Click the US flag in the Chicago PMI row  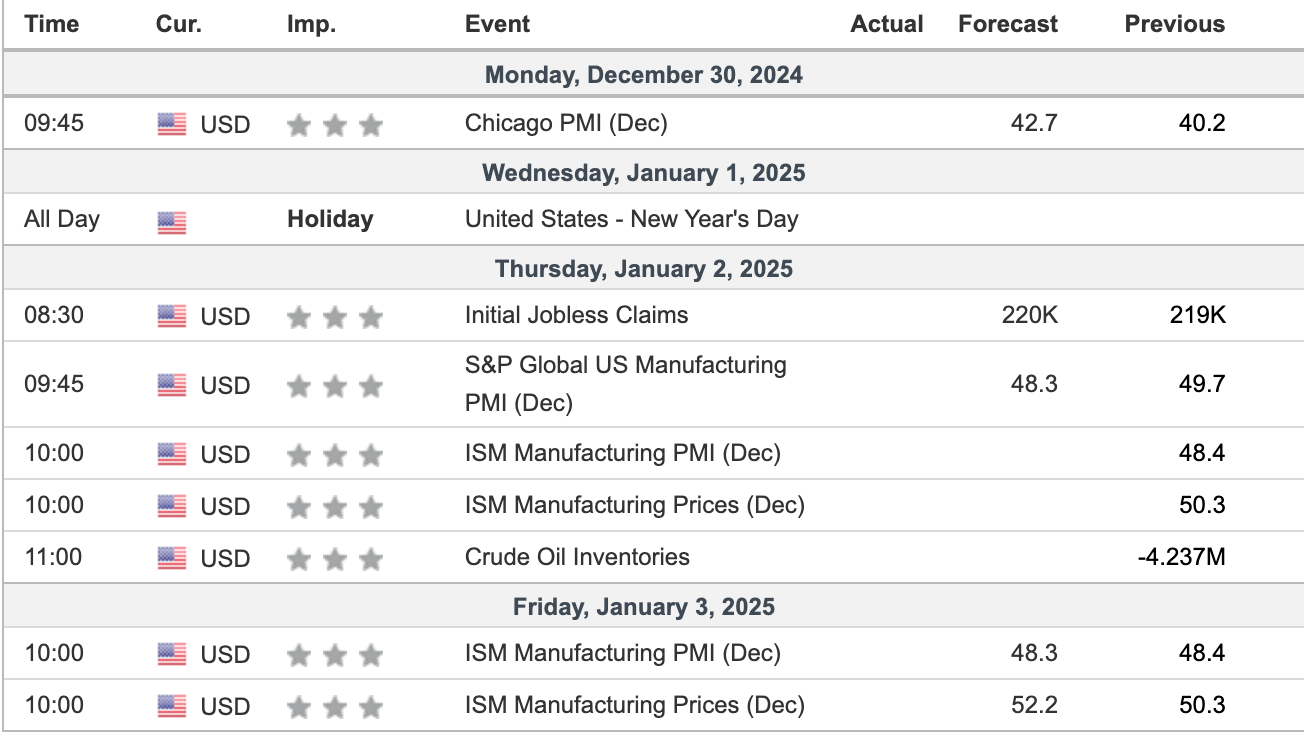[172, 124]
